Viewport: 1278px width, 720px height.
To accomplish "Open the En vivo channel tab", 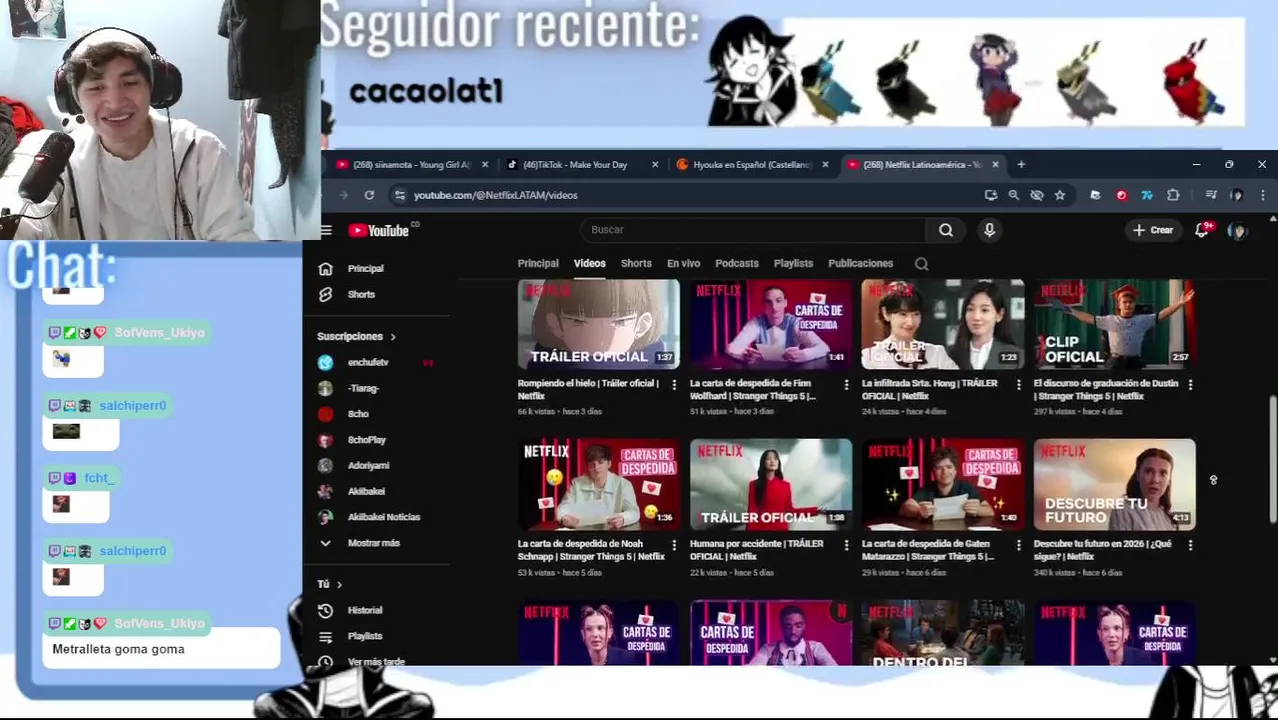I will tap(683, 264).
